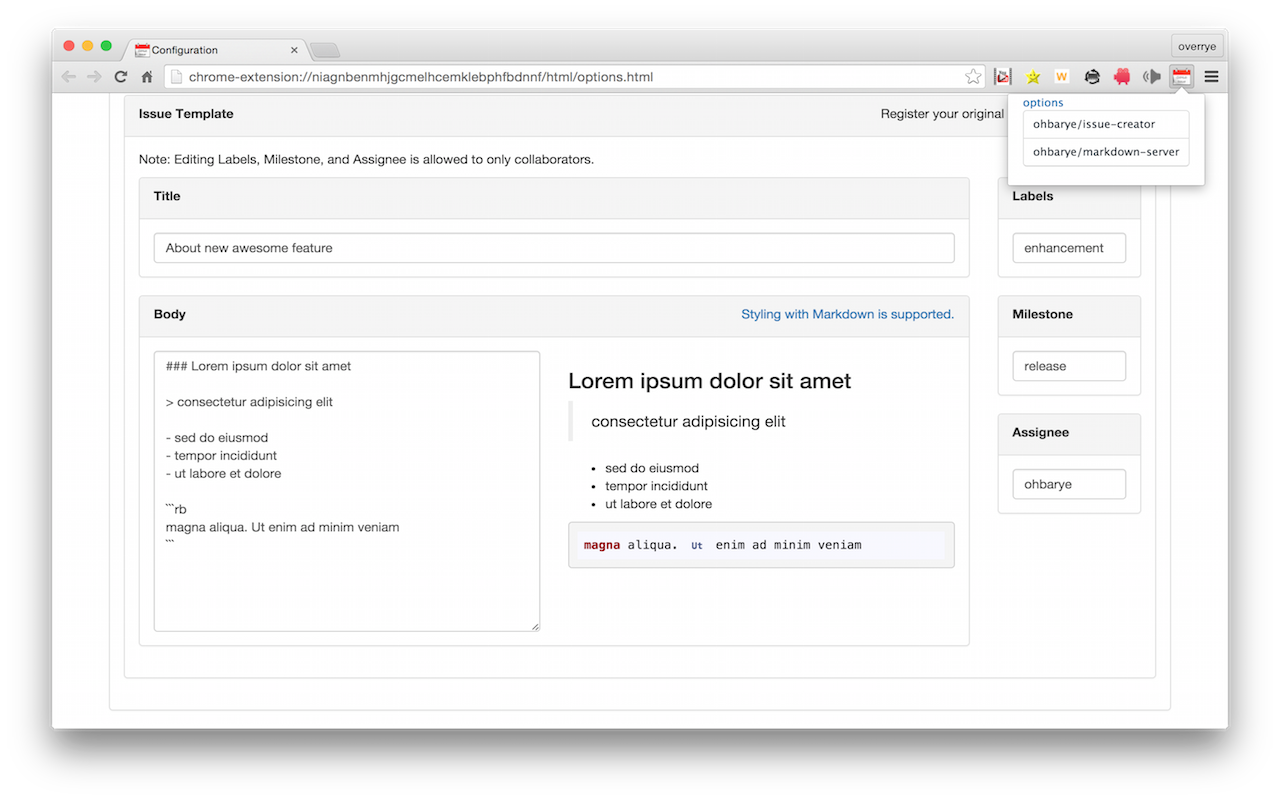This screenshot has height=800, width=1280.
Task: Select ohbarye/markdown-server in the popup
Action: 1106,152
